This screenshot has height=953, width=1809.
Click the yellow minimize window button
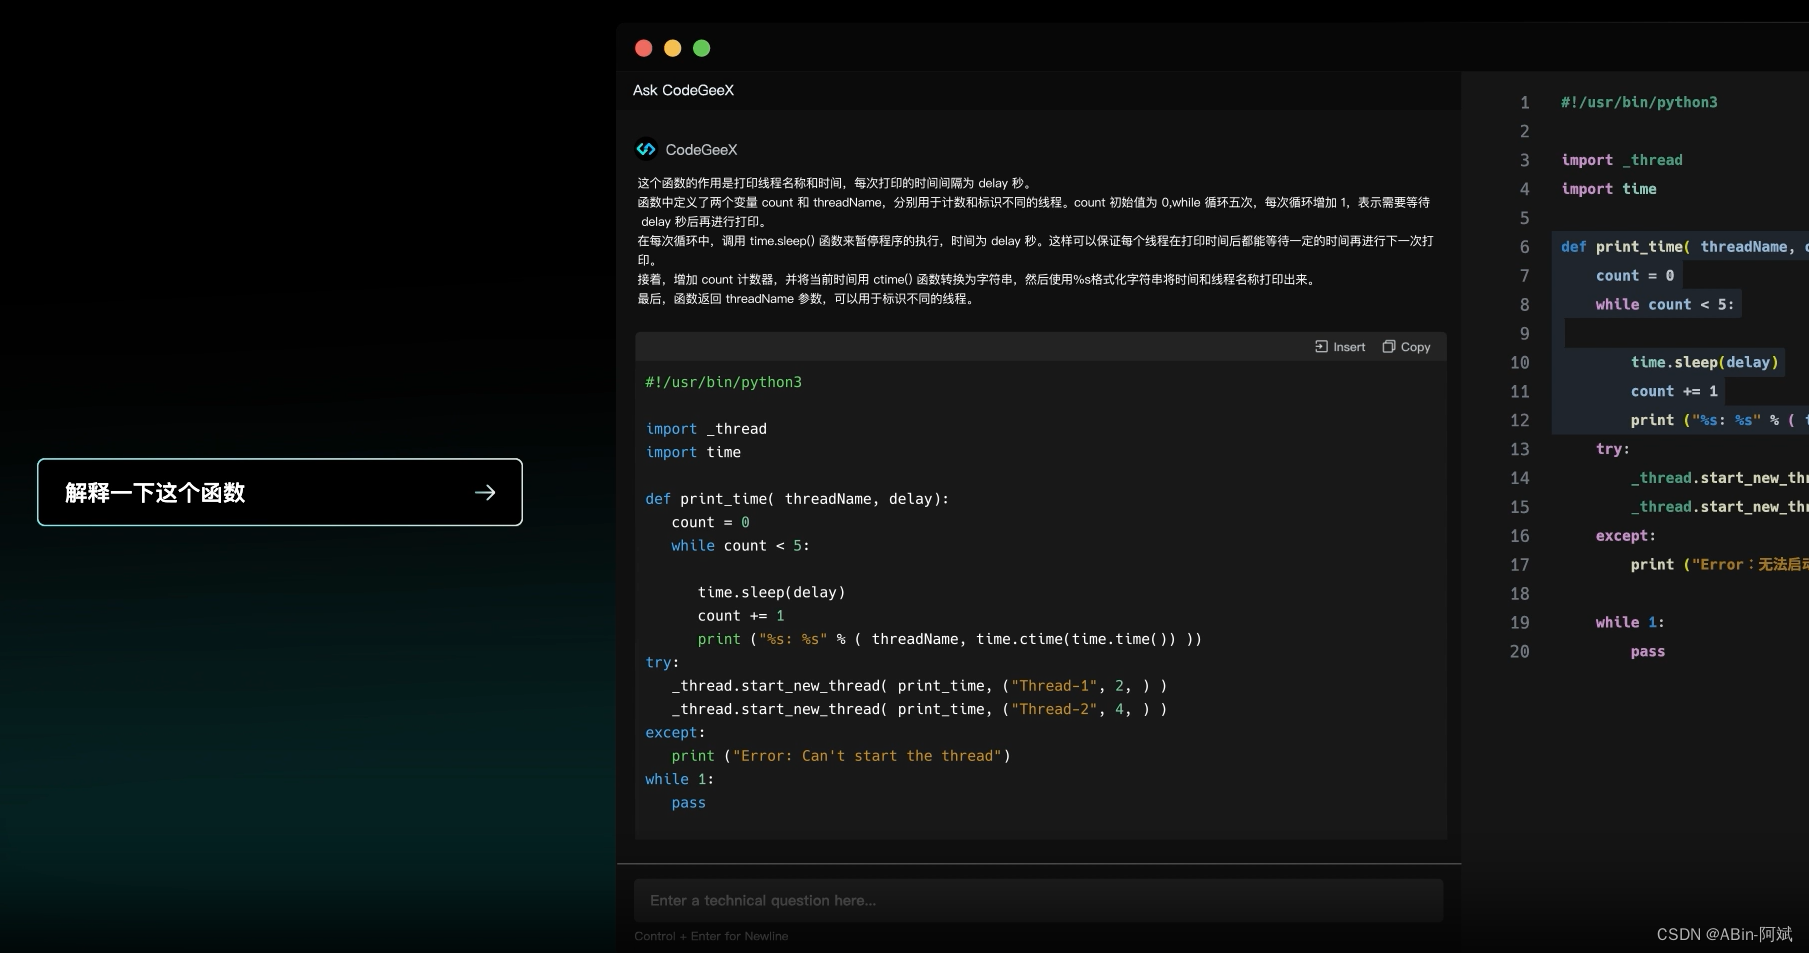tap(673, 48)
